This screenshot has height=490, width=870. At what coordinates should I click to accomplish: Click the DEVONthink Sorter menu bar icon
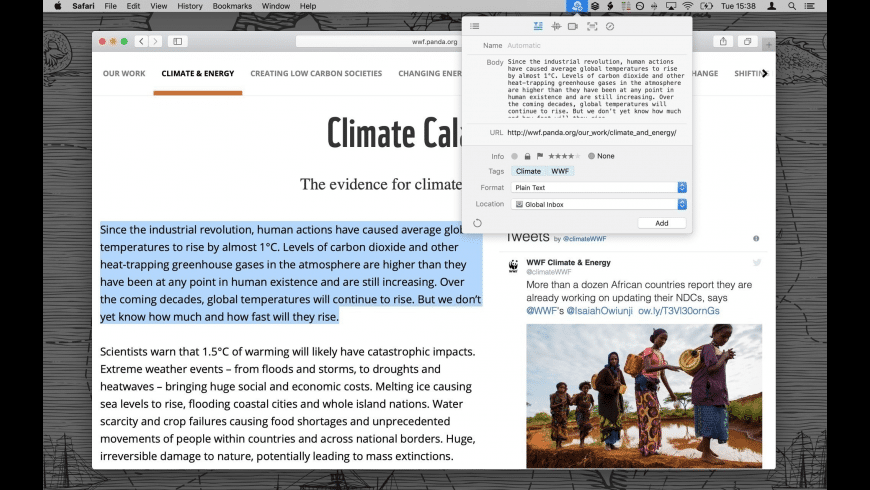pyautogui.click(x=577, y=6)
